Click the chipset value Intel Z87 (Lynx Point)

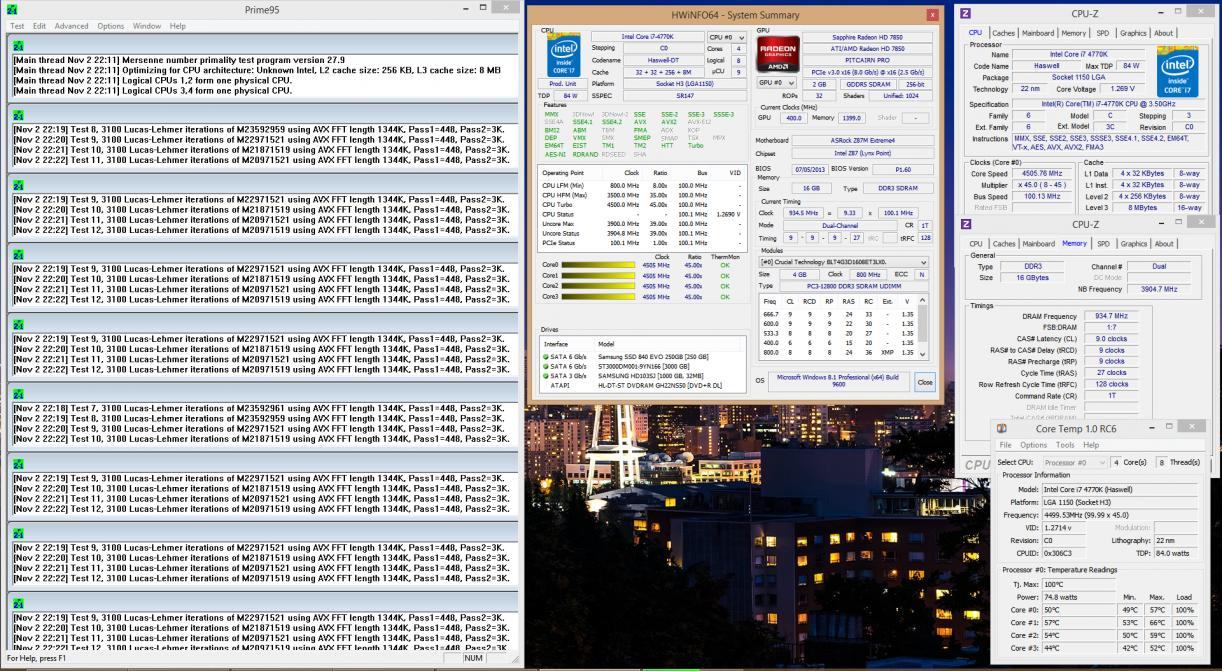[861, 153]
